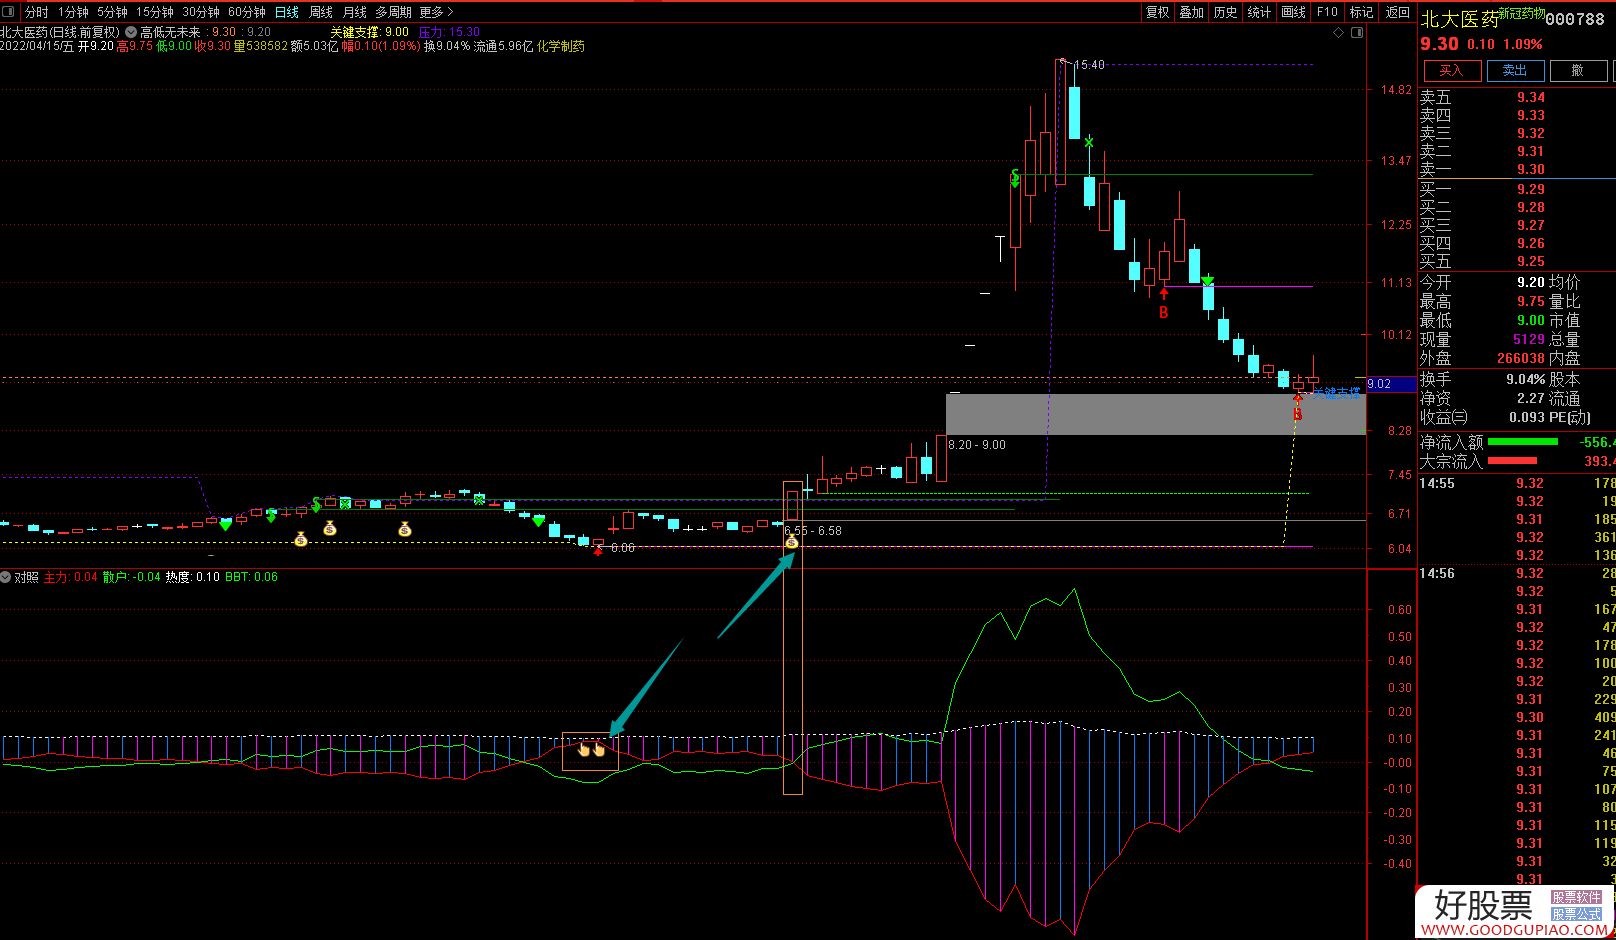The width and height of the screenshot is (1616, 940).
Task: Click the 换手 9.04% value
Action: click(x=1525, y=380)
